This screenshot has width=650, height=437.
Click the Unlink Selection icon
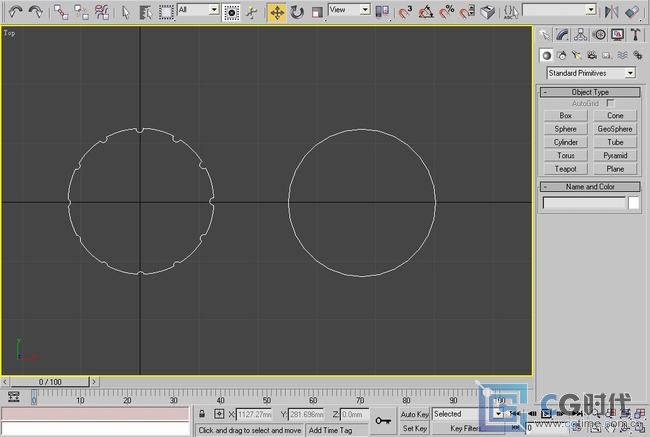click(x=81, y=12)
